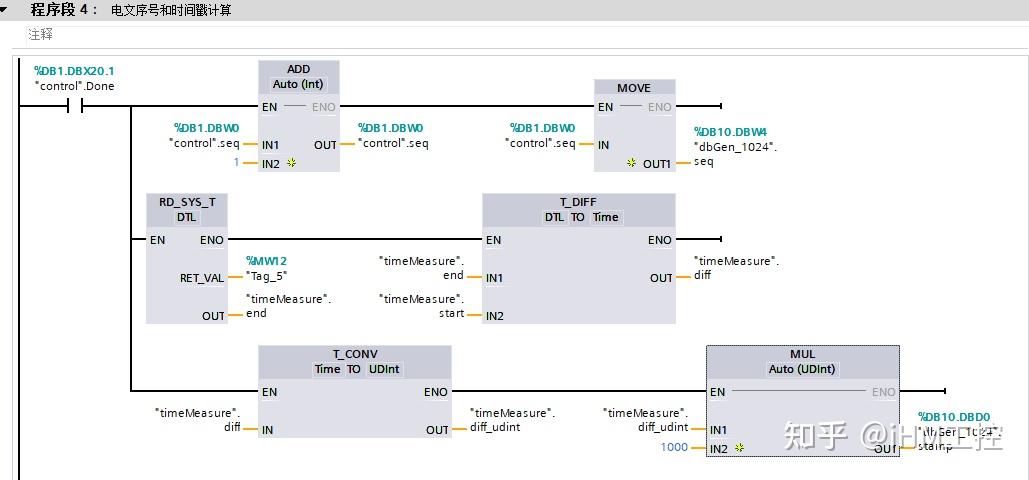
Task: Select the T_CONV instruction block title
Action: tap(354, 354)
